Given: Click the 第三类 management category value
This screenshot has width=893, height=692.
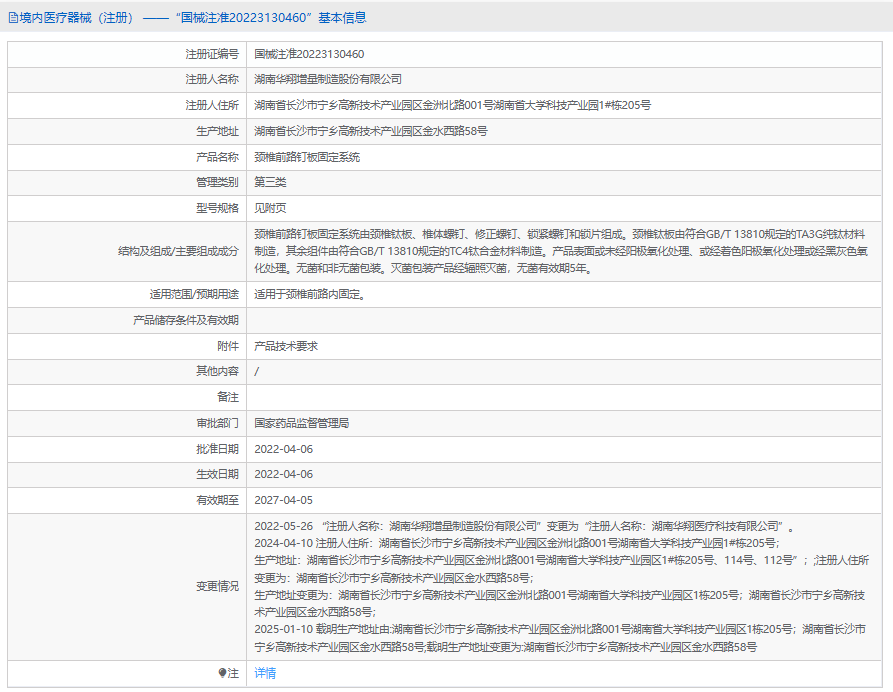Looking at the screenshot, I should coord(270,182).
